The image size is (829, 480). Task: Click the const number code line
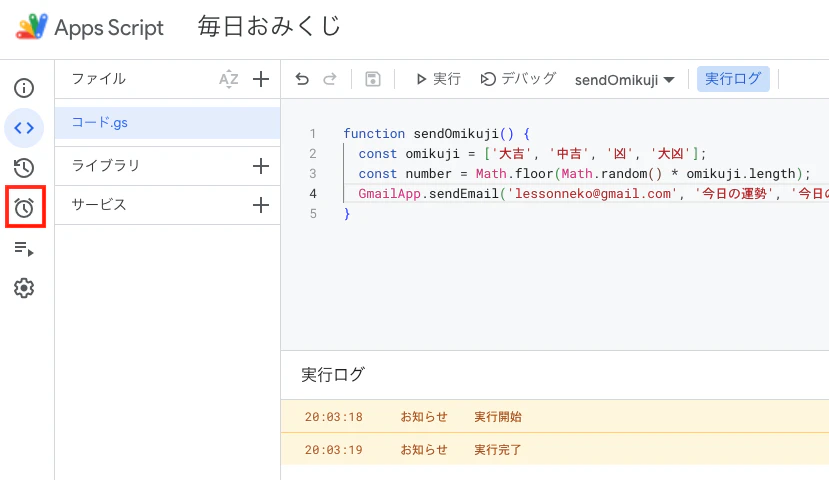(x=584, y=174)
